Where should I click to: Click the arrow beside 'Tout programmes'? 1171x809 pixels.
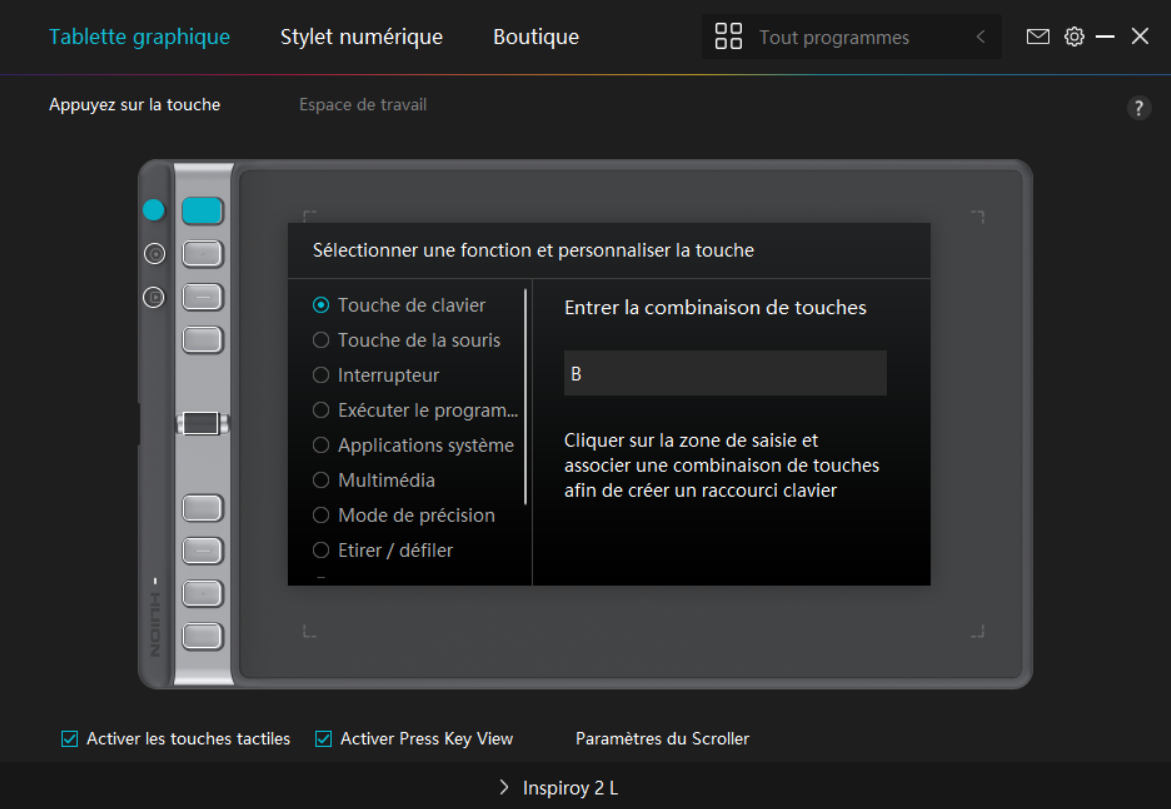pyautogui.click(x=980, y=37)
